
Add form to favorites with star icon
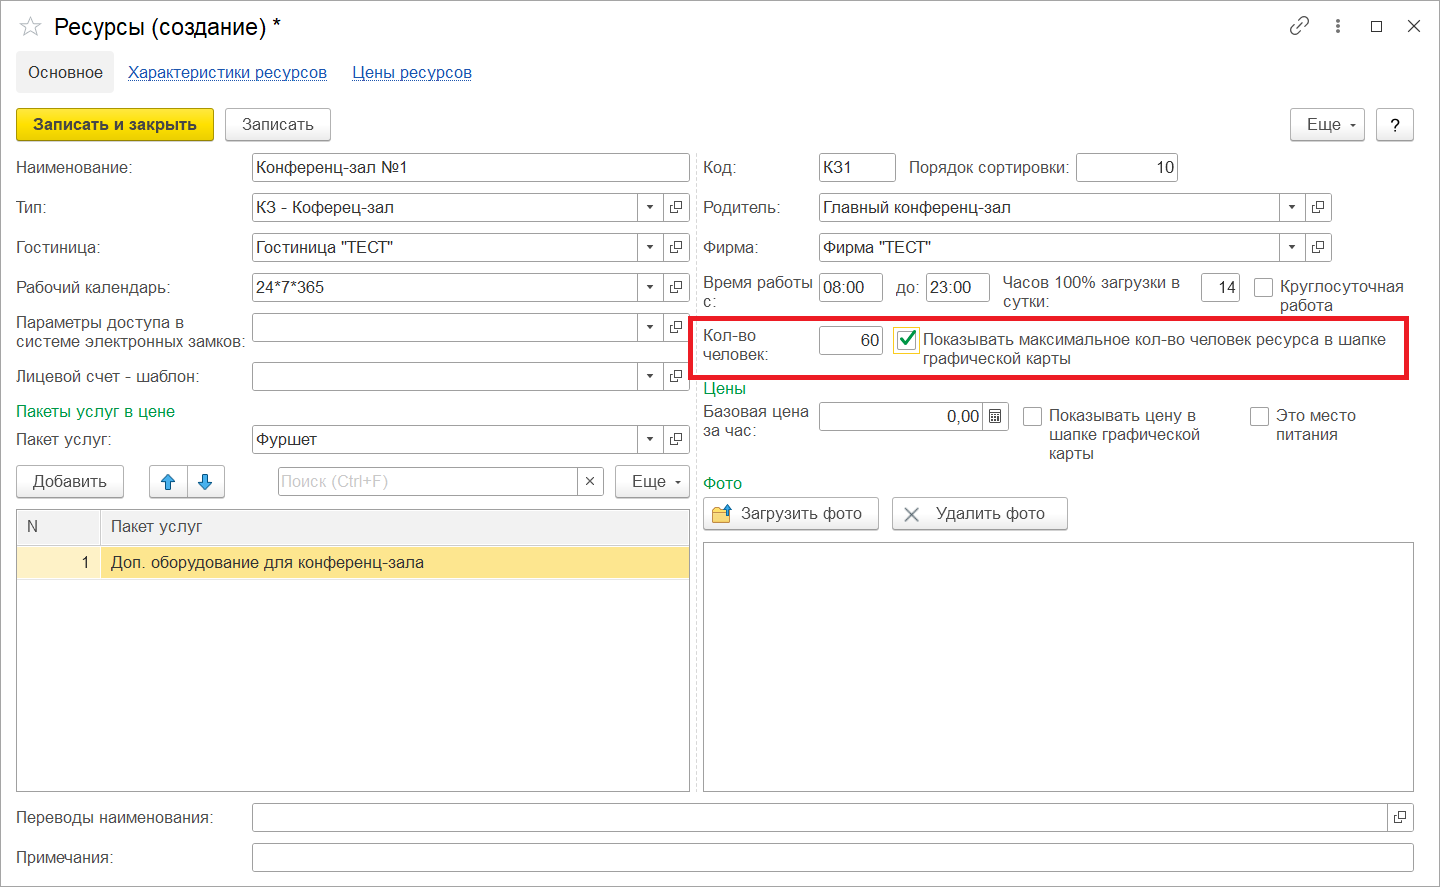[x=30, y=27]
